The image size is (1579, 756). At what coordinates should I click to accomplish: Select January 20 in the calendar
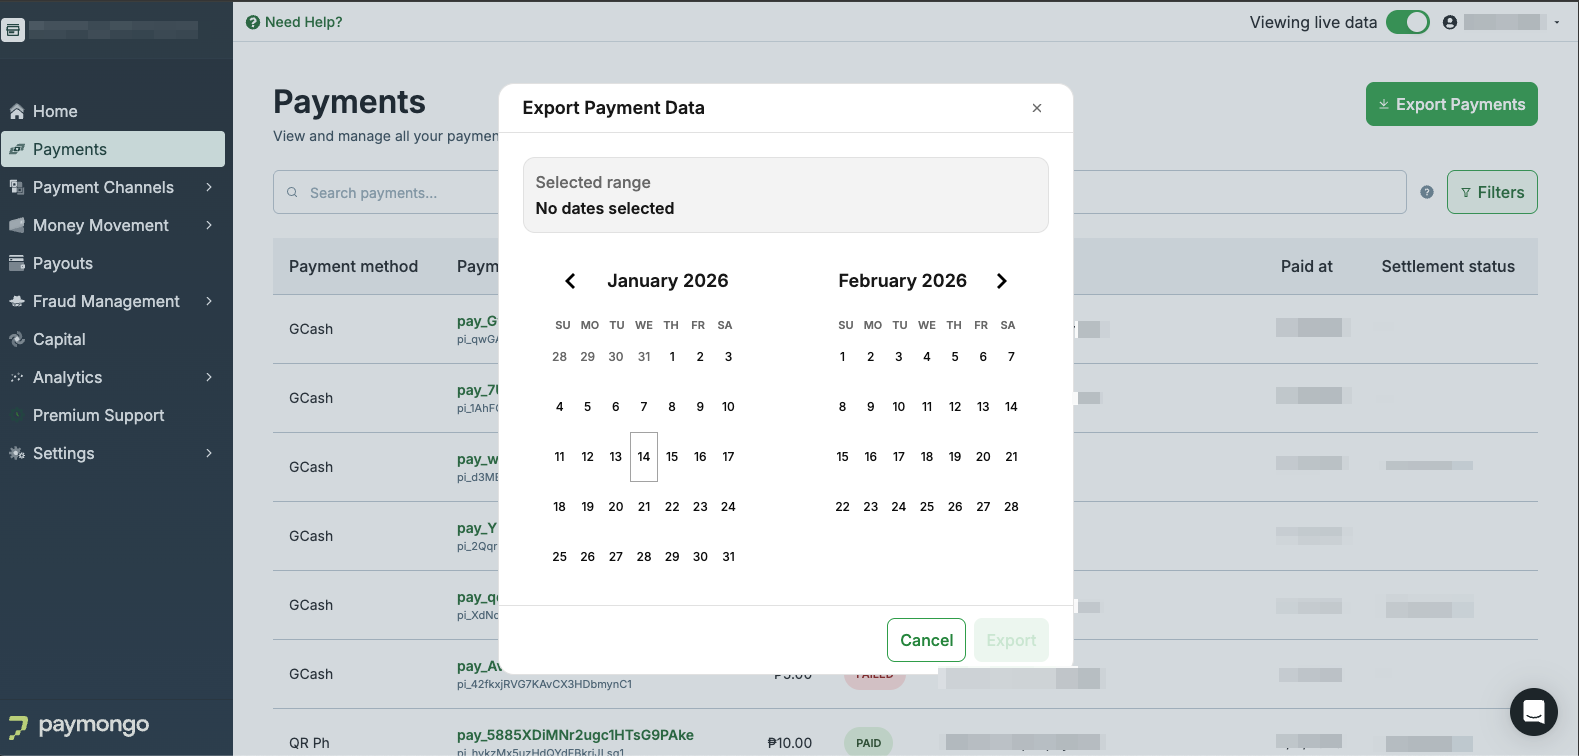point(616,507)
